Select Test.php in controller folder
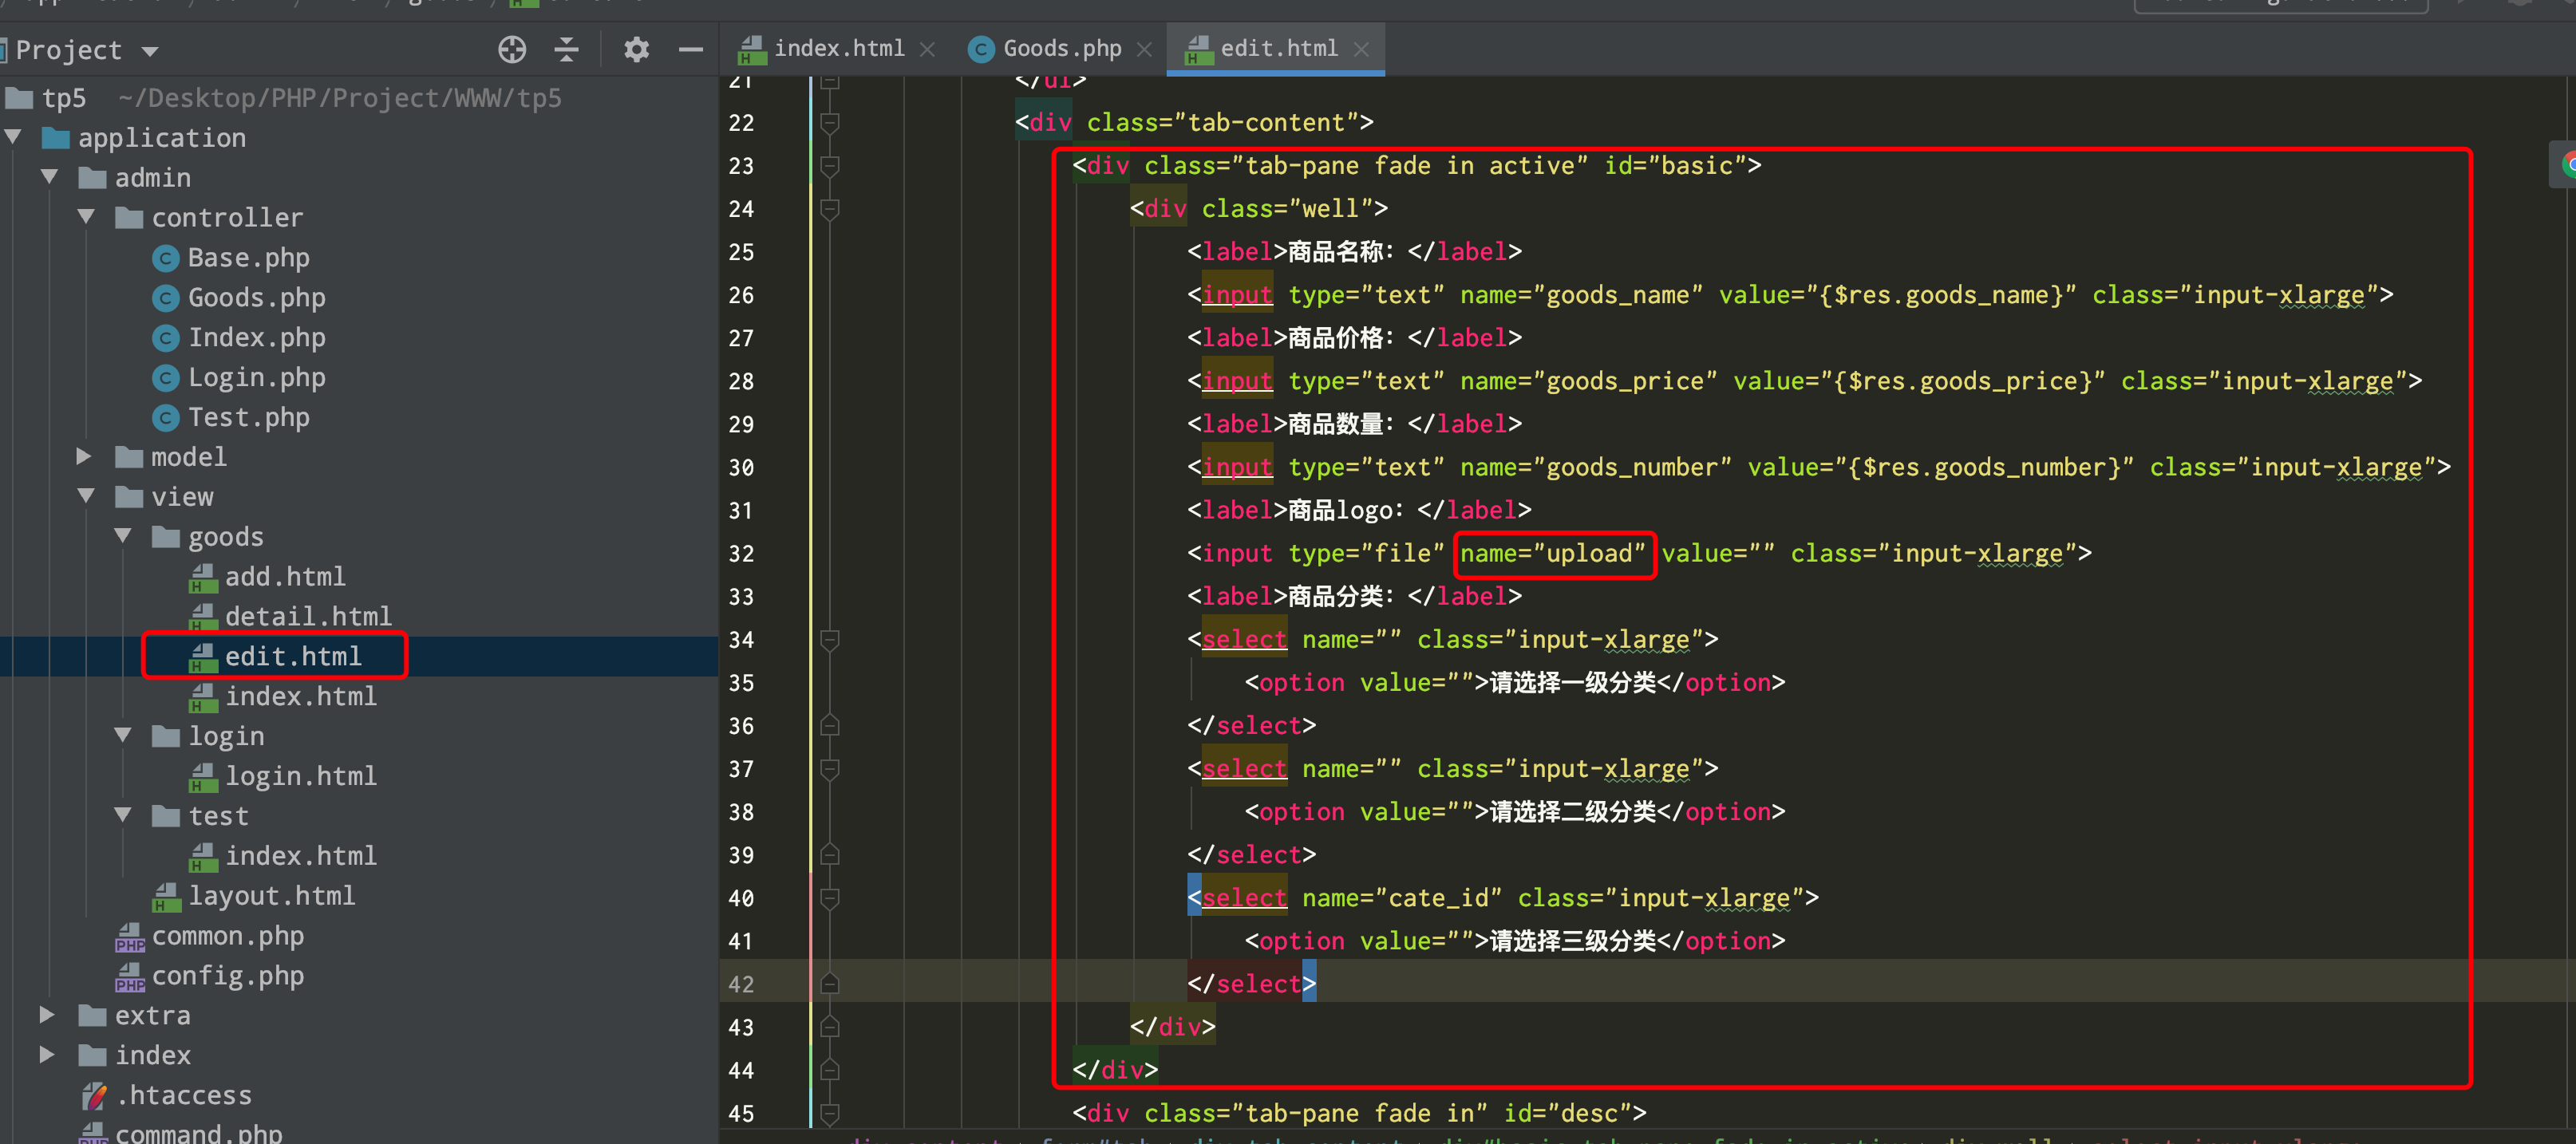This screenshot has height=1144, width=2576. 248,417
